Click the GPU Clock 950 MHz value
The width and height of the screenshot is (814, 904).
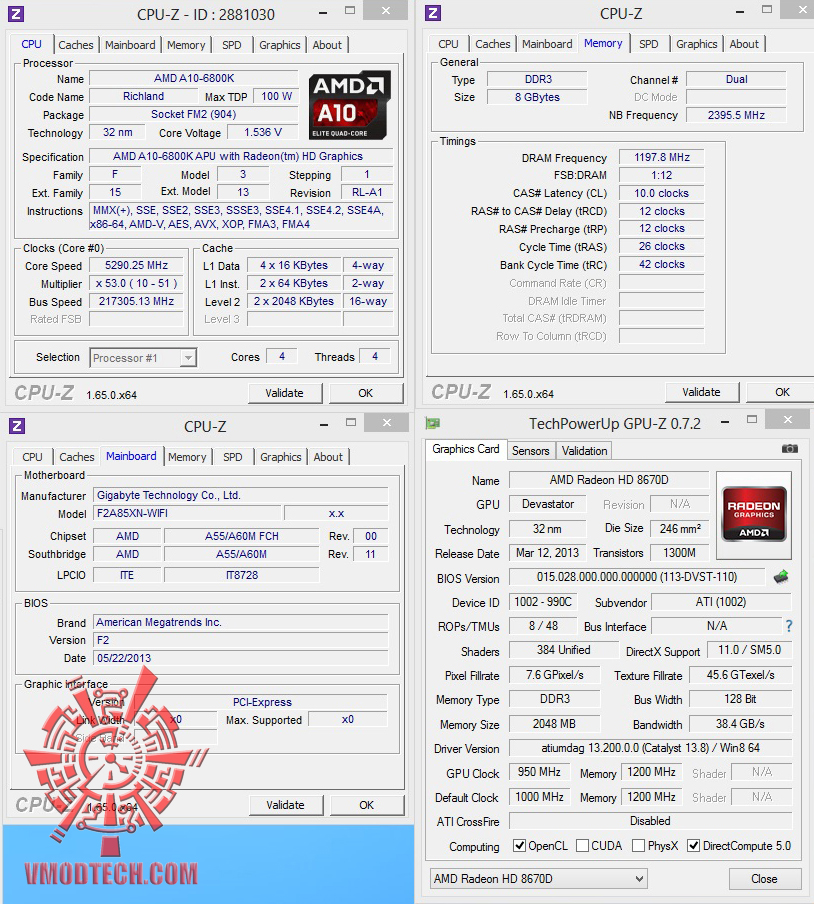539,771
